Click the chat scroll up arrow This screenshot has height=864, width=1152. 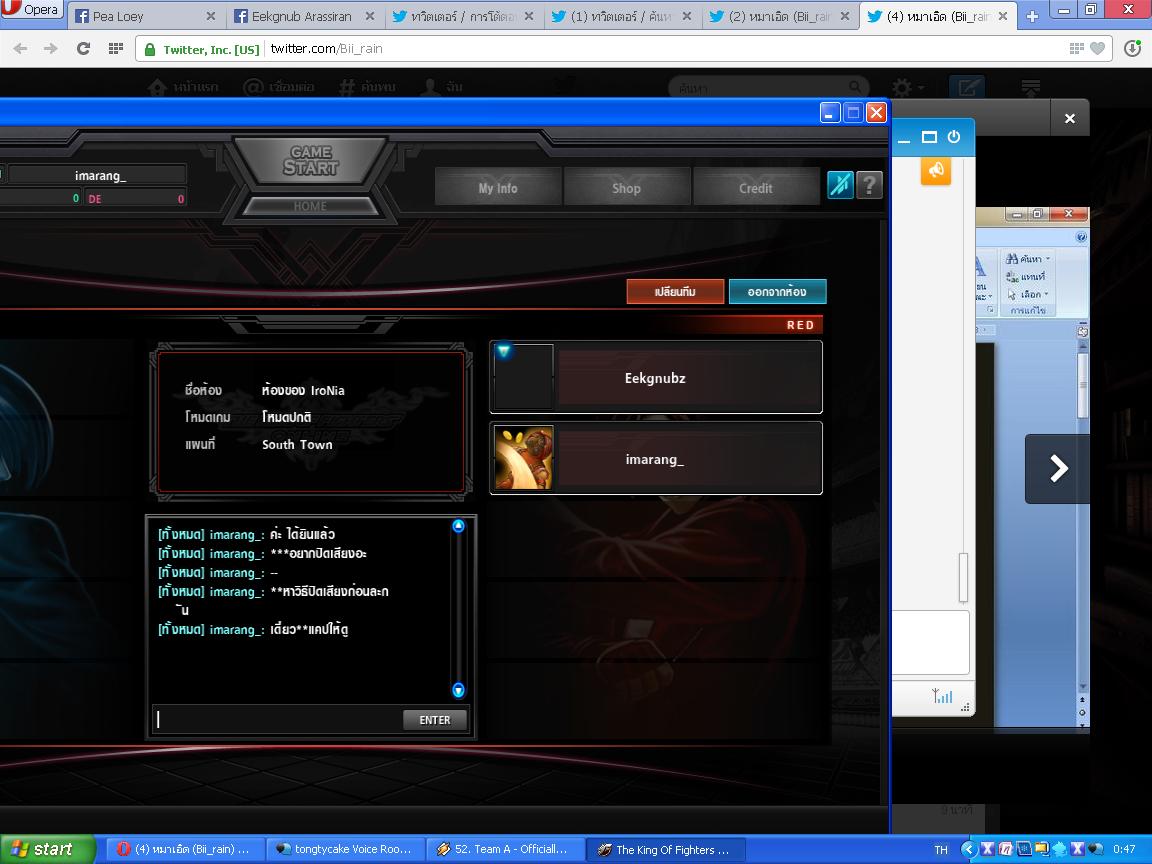[x=458, y=526]
